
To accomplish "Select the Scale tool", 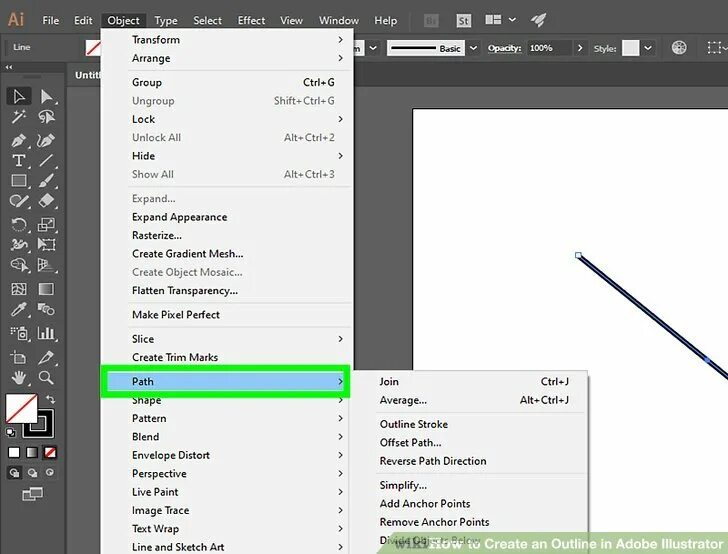I will coord(46,225).
